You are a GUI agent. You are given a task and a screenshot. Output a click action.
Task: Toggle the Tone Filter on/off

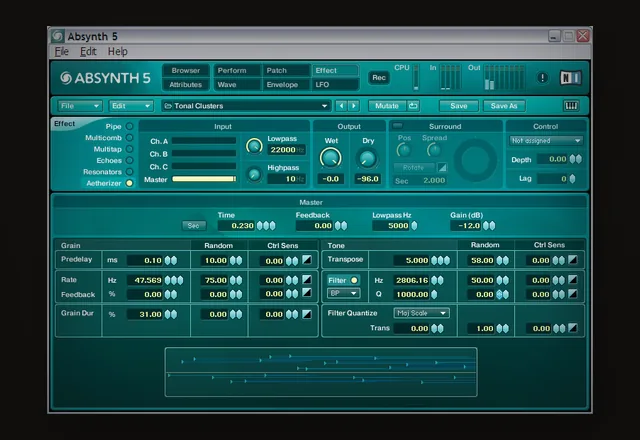343,280
